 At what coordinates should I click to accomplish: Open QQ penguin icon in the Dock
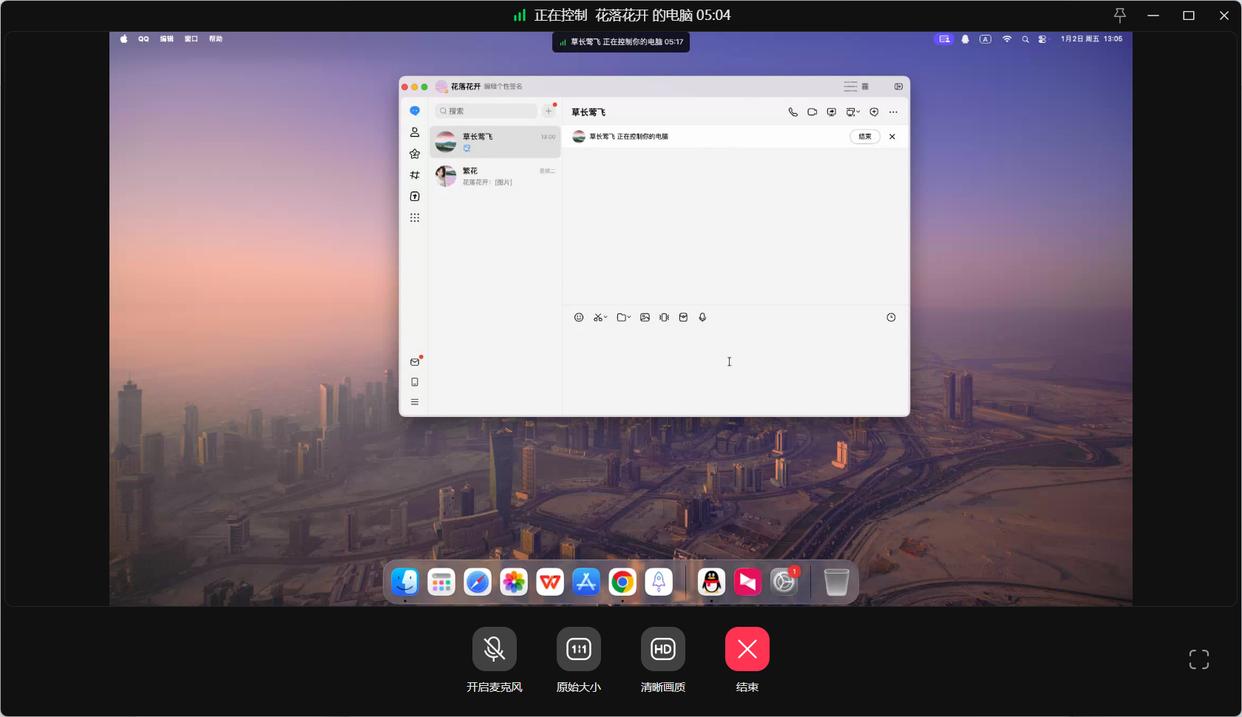pos(711,581)
